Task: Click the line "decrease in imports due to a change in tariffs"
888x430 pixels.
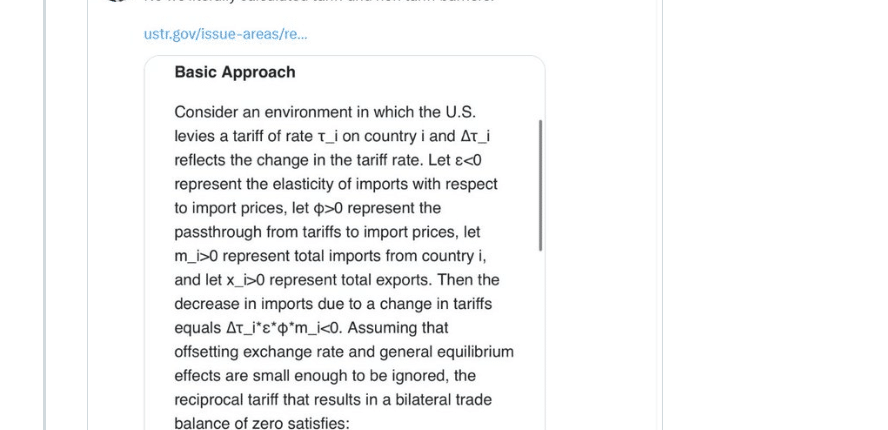Action: (x=333, y=304)
